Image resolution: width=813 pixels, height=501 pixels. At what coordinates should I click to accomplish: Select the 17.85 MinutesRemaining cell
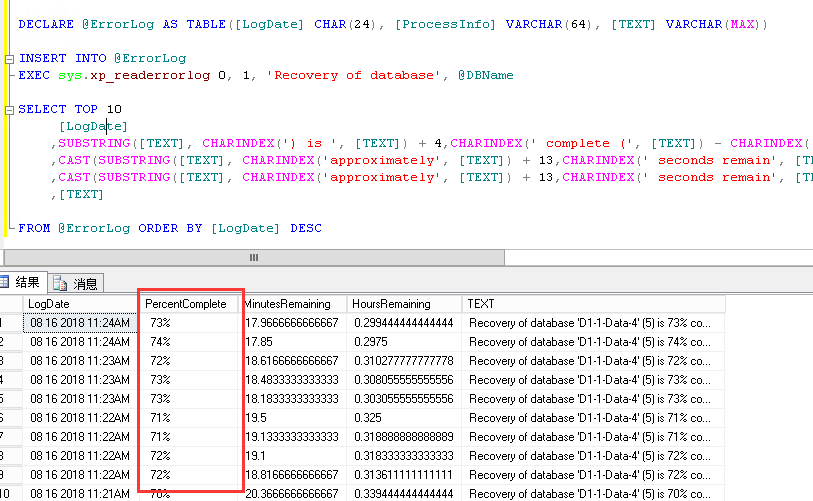click(294, 340)
